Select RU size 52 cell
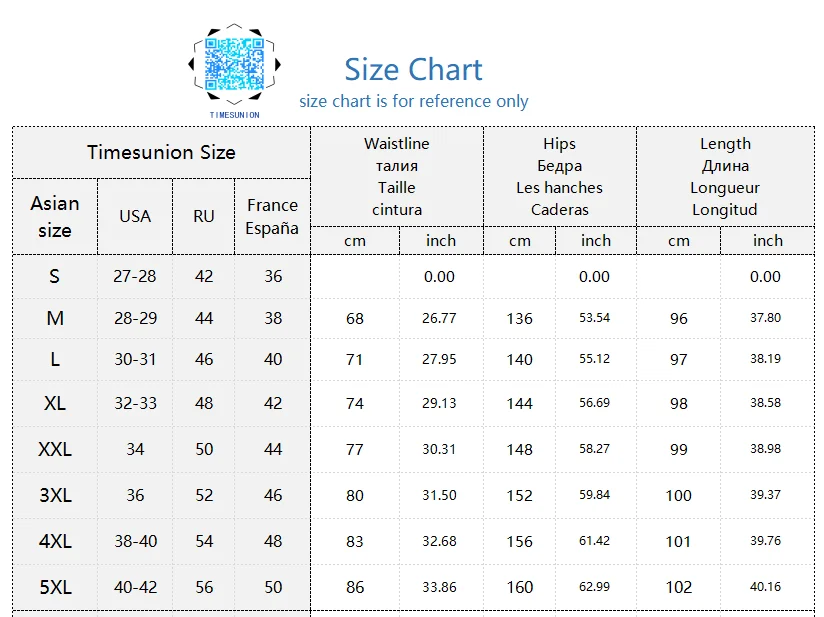Screen dimensions: 824x617 tap(204, 495)
